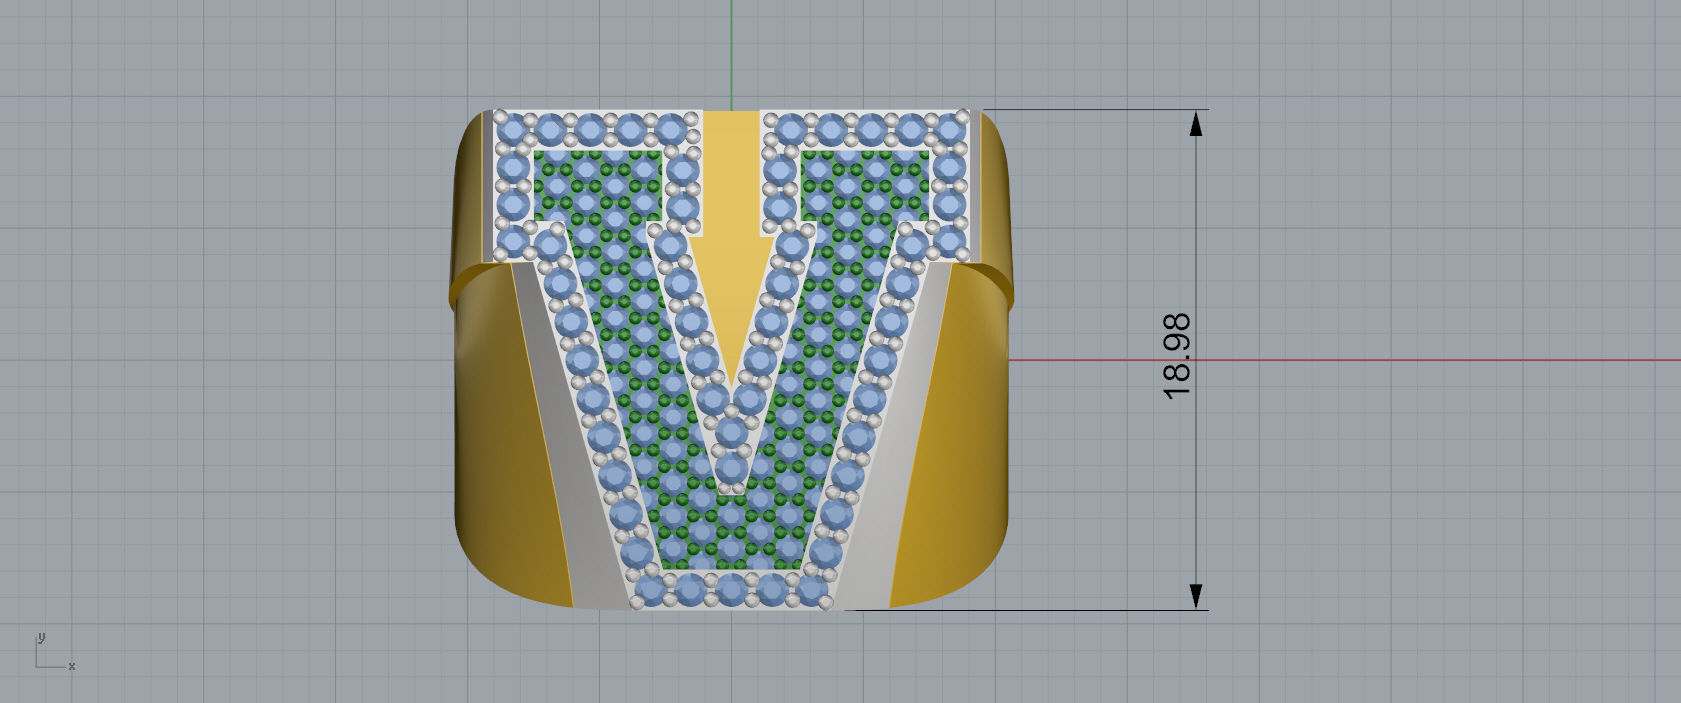
Task: Select the 18.98 dimension text
Action: [x=1178, y=356]
